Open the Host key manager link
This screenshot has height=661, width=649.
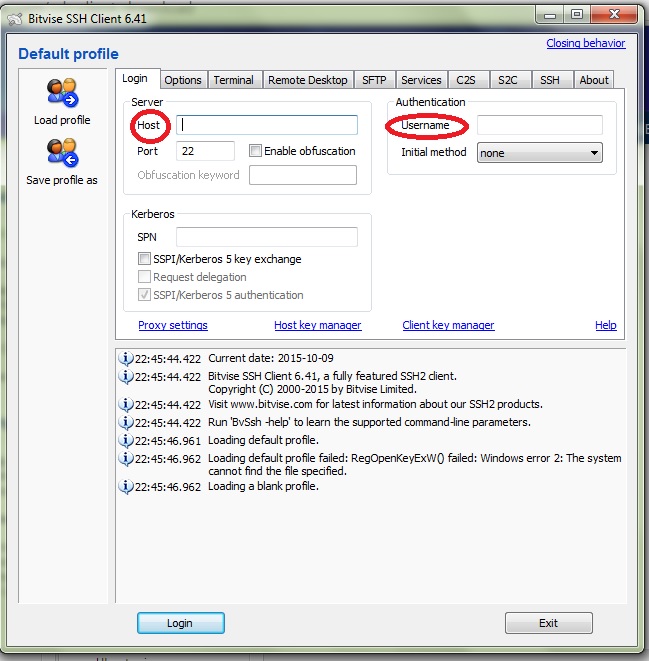318,325
